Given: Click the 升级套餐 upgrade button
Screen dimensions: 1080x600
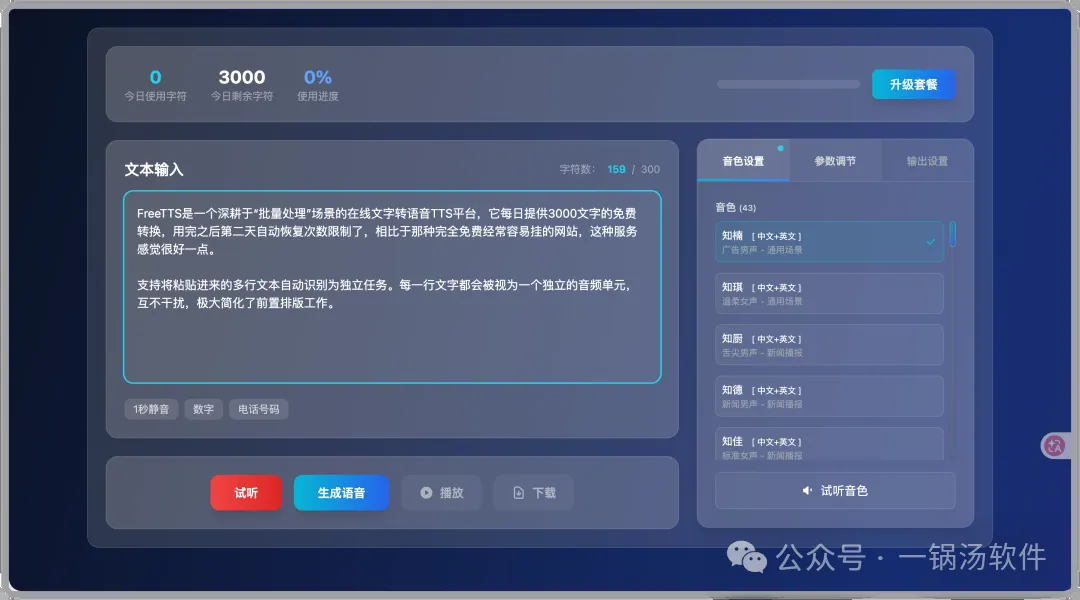Looking at the screenshot, I should coord(913,84).
